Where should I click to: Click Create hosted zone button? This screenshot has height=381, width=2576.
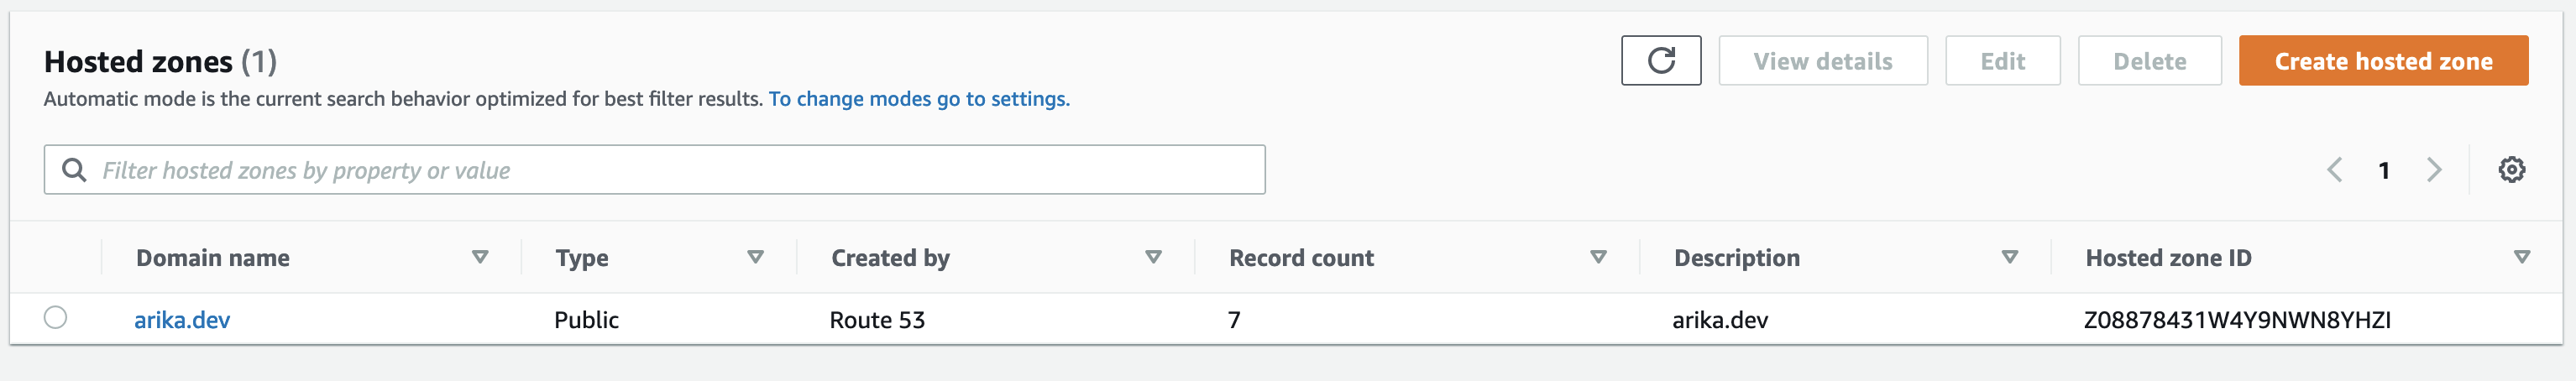coord(2383,61)
